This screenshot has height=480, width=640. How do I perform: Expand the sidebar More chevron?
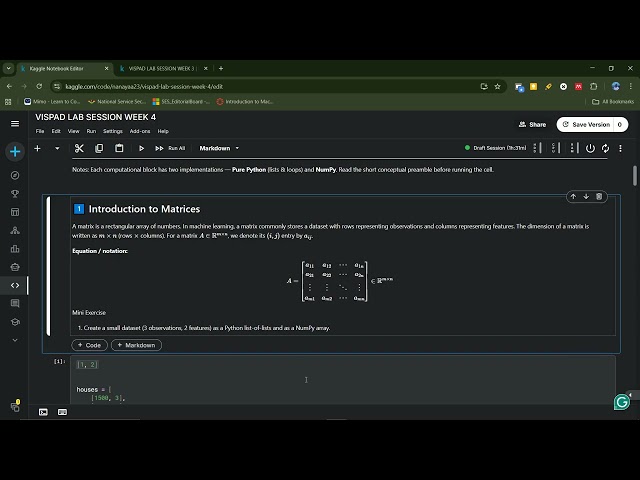coord(15,340)
